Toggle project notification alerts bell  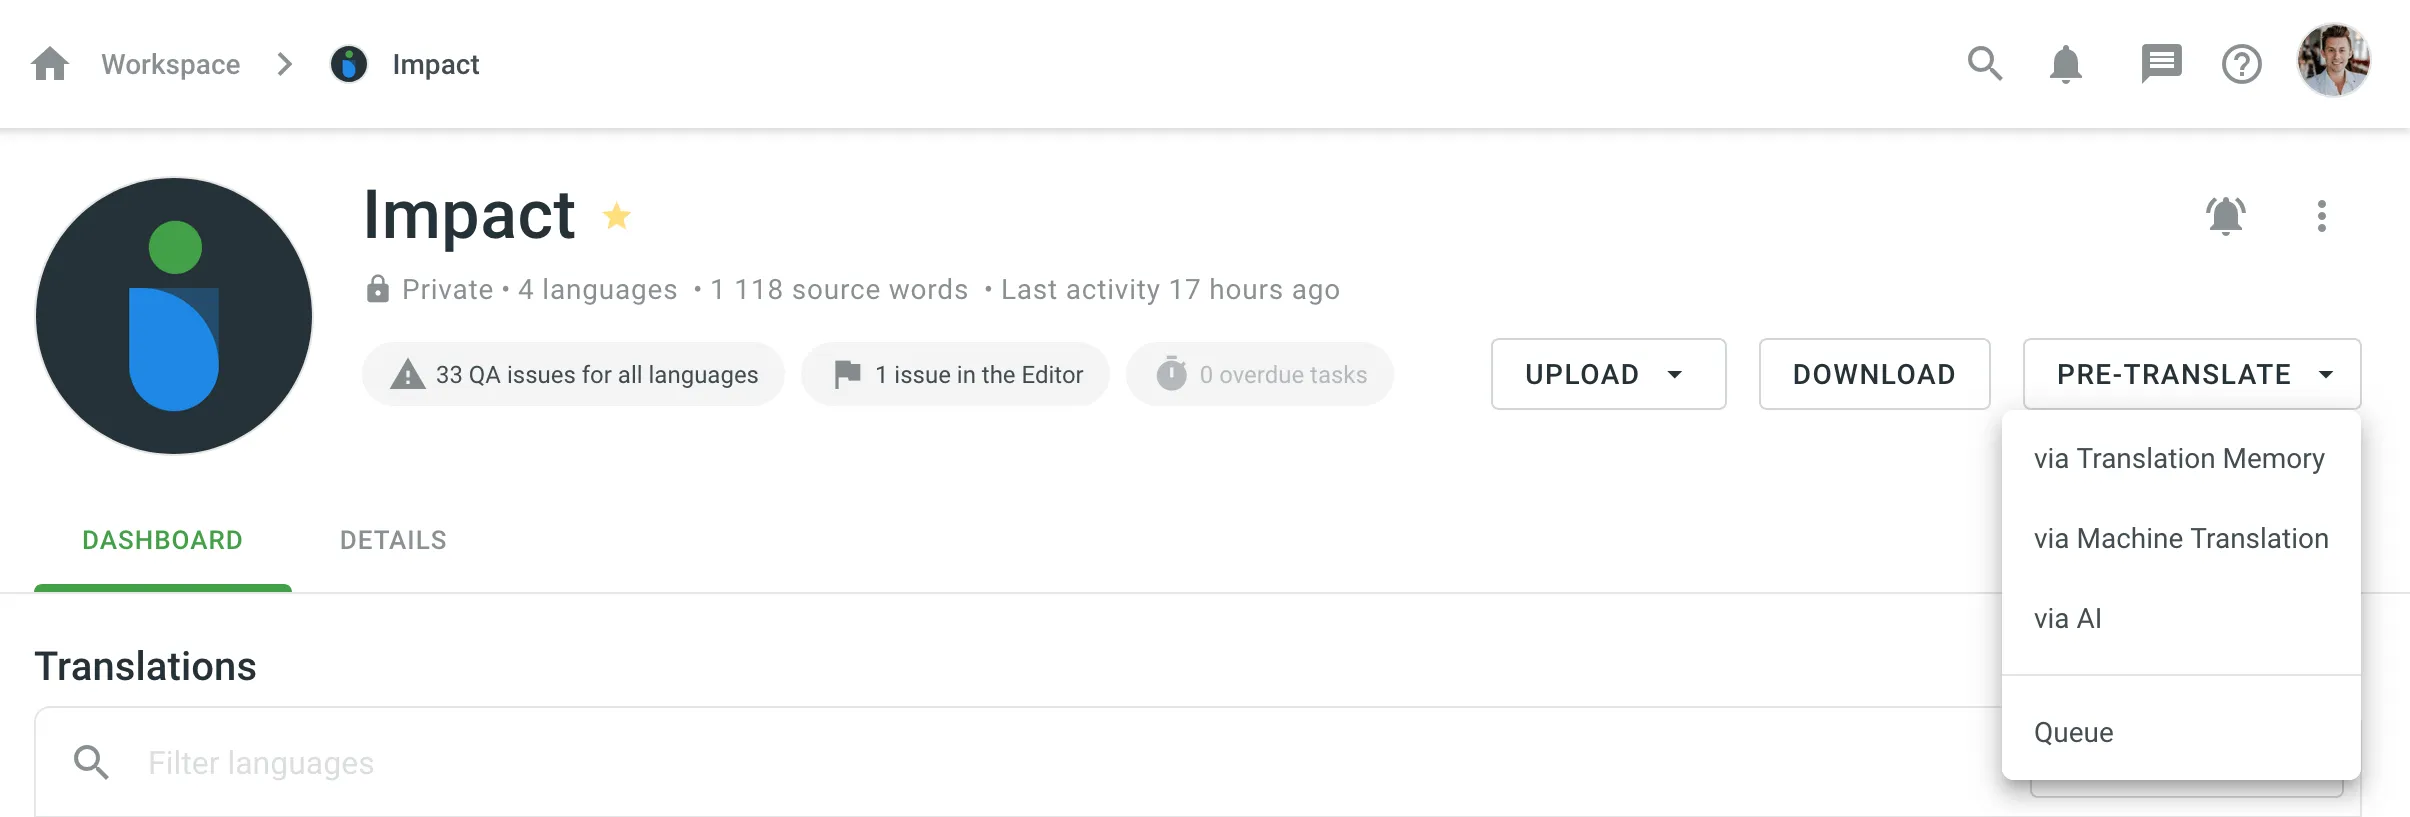click(x=2225, y=216)
